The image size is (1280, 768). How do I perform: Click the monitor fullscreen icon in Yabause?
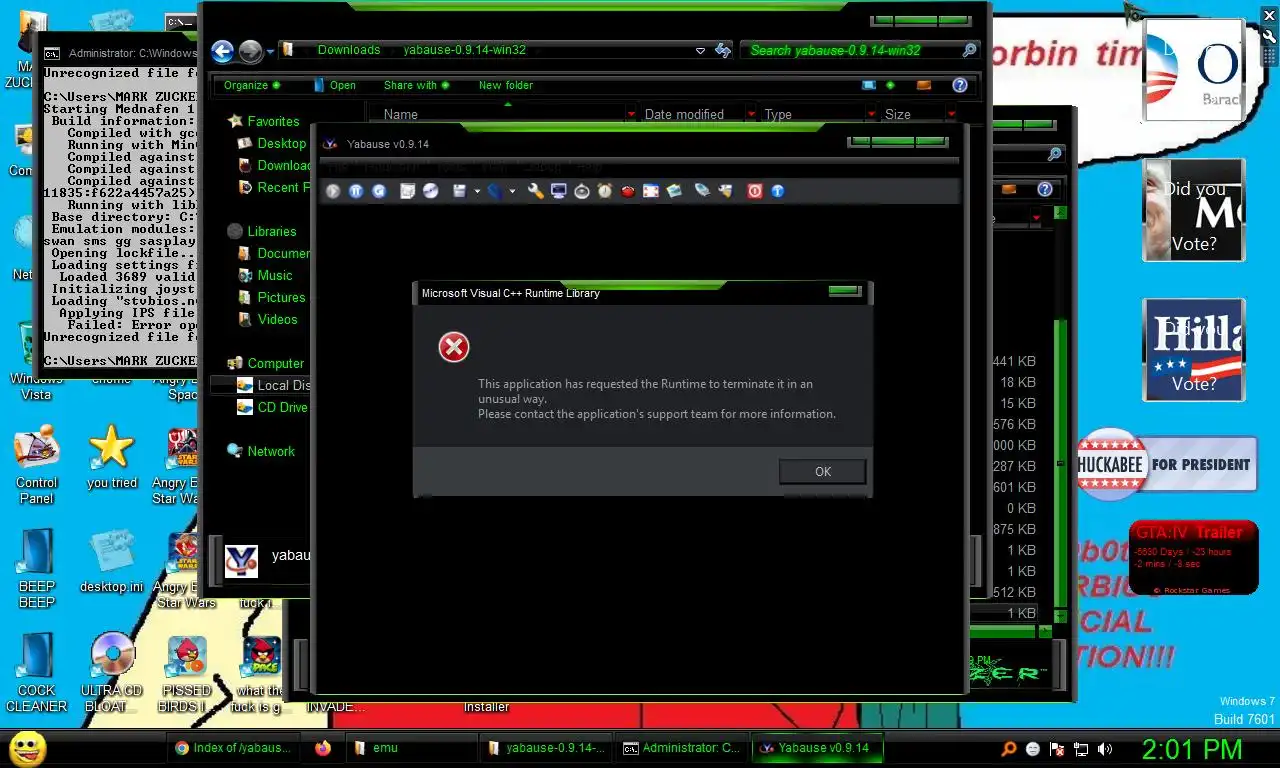558,191
